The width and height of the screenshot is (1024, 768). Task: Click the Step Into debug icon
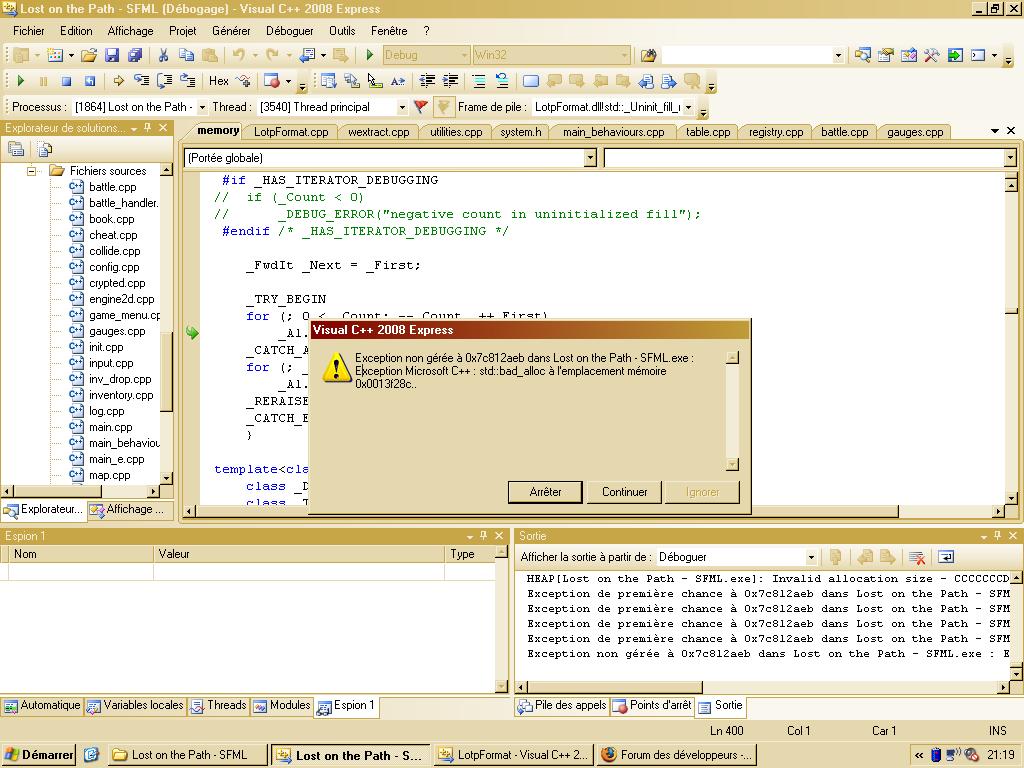tap(142, 81)
